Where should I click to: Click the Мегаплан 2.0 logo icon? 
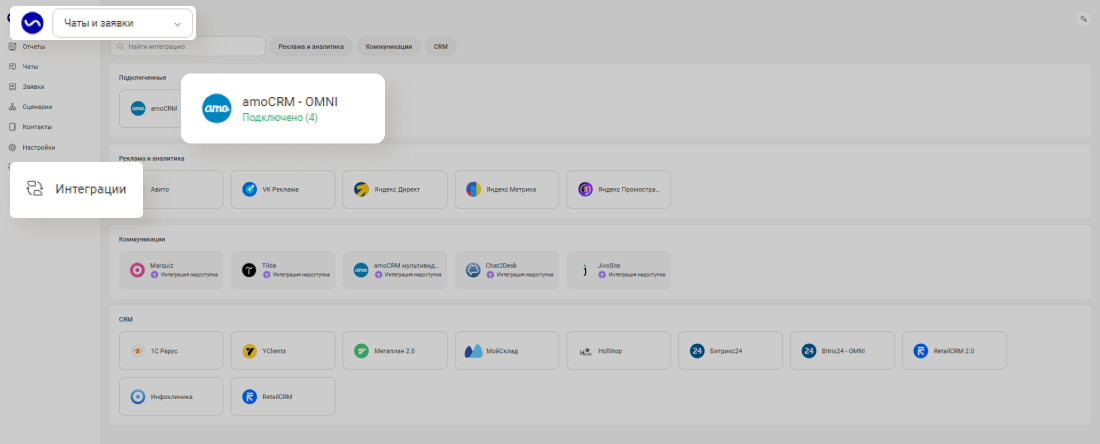[x=361, y=351]
